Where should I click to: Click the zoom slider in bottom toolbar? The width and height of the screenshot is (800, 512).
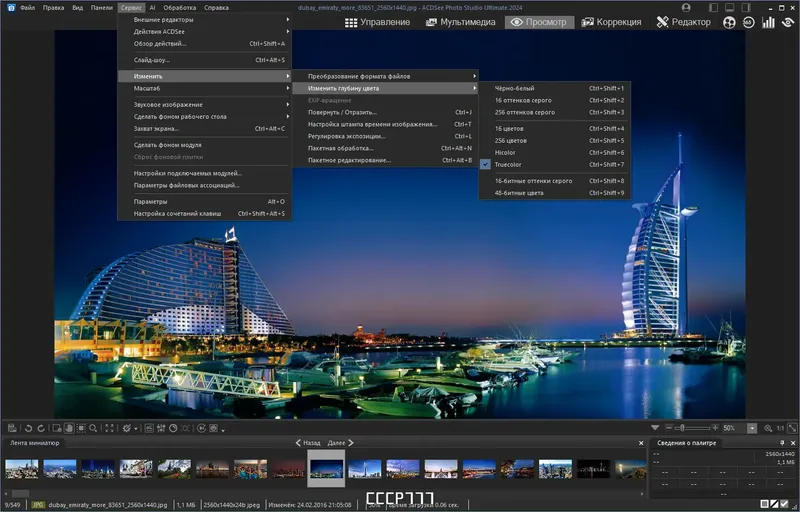(x=682, y=428)
